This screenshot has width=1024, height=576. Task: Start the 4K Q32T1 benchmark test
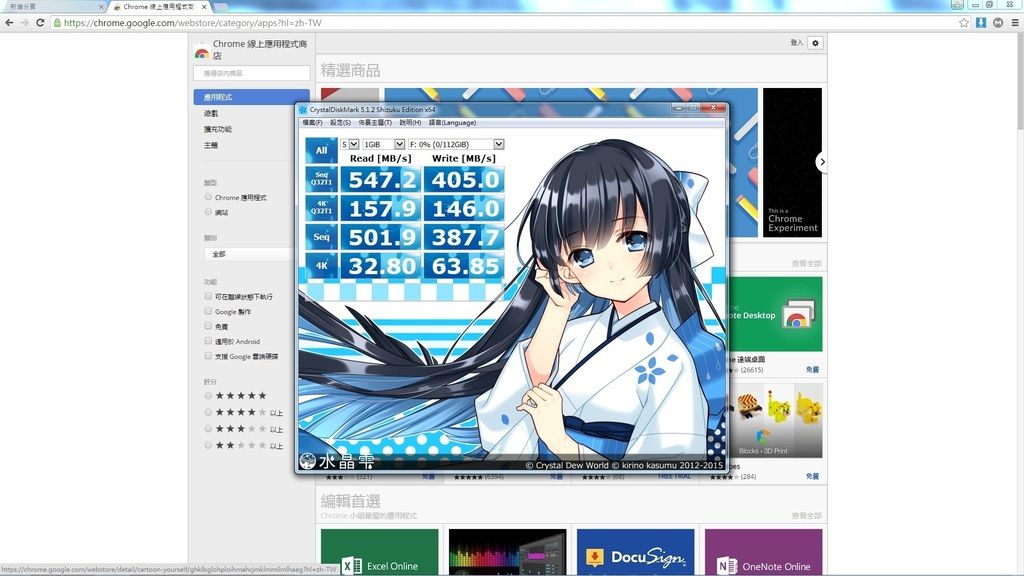tap(321, 208)
